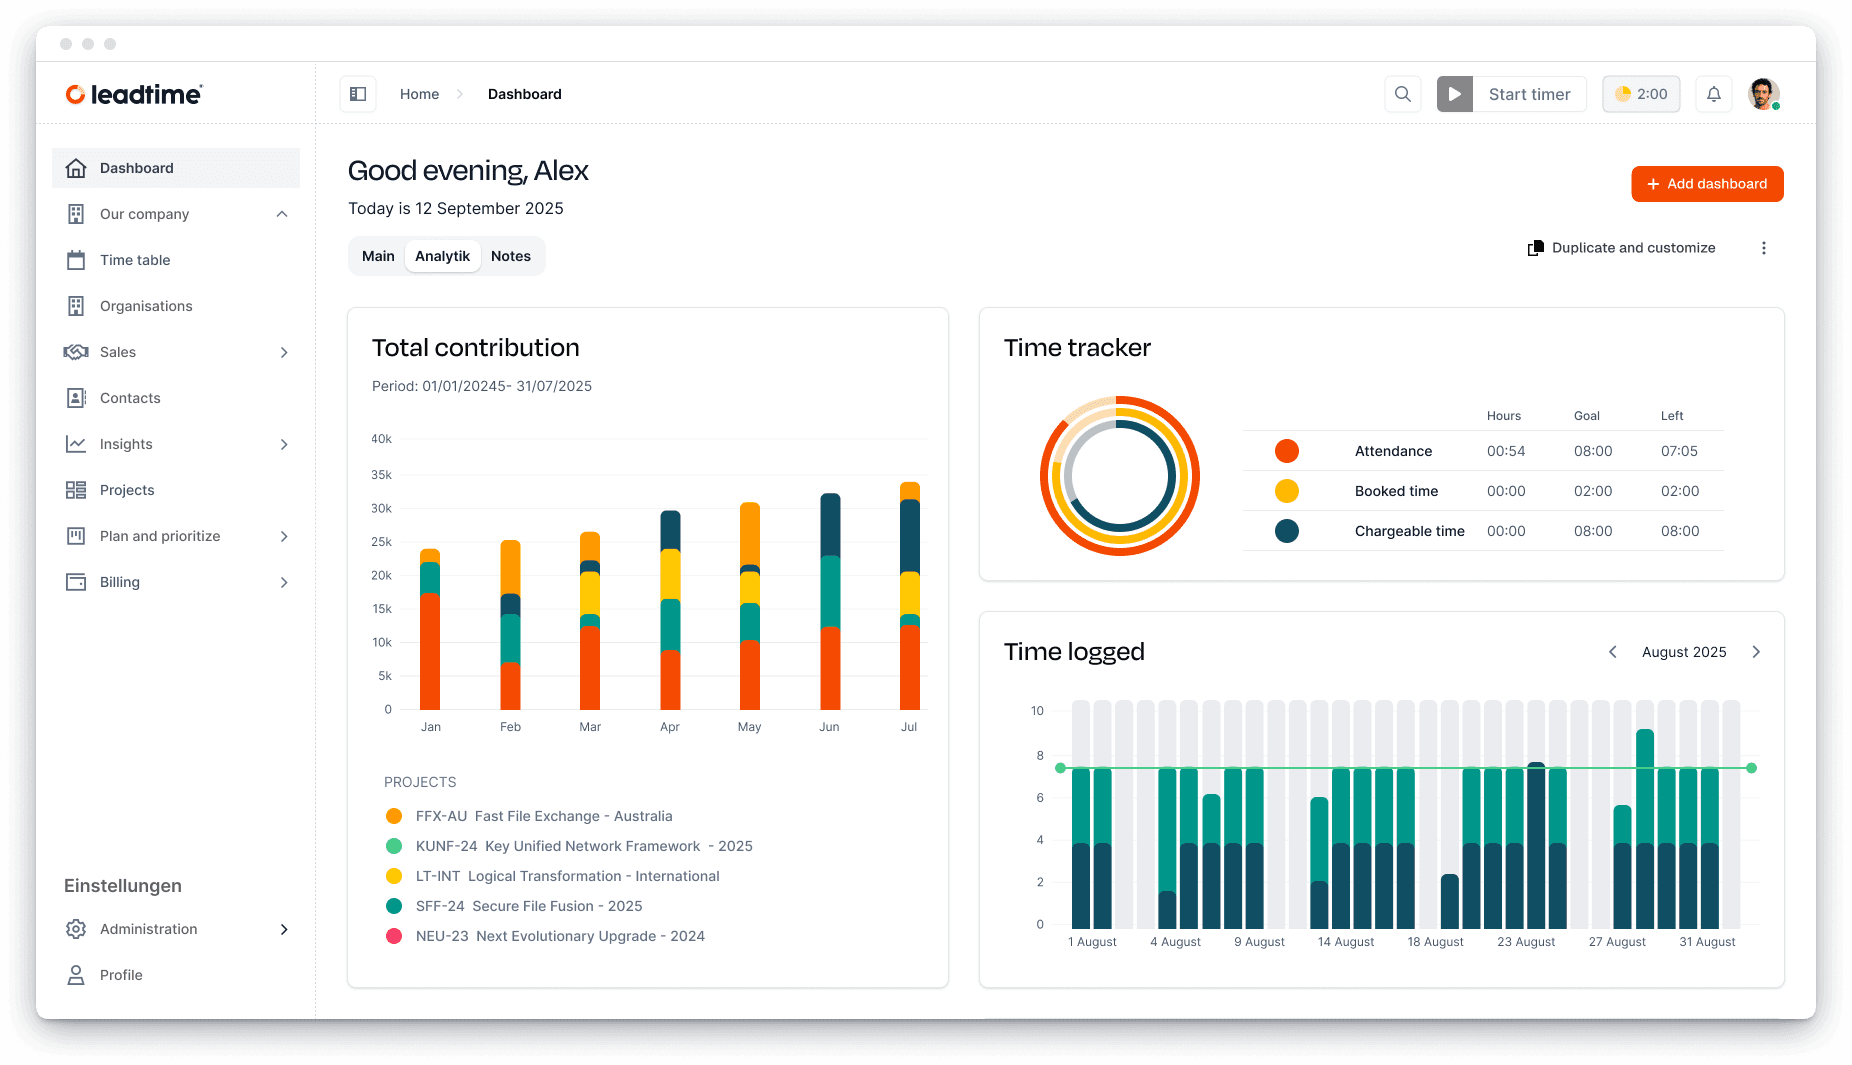This screenshot has width=1852, height=1065.
Task: Click the Duplicate and customize copy icon
Action: point(1535,247)
